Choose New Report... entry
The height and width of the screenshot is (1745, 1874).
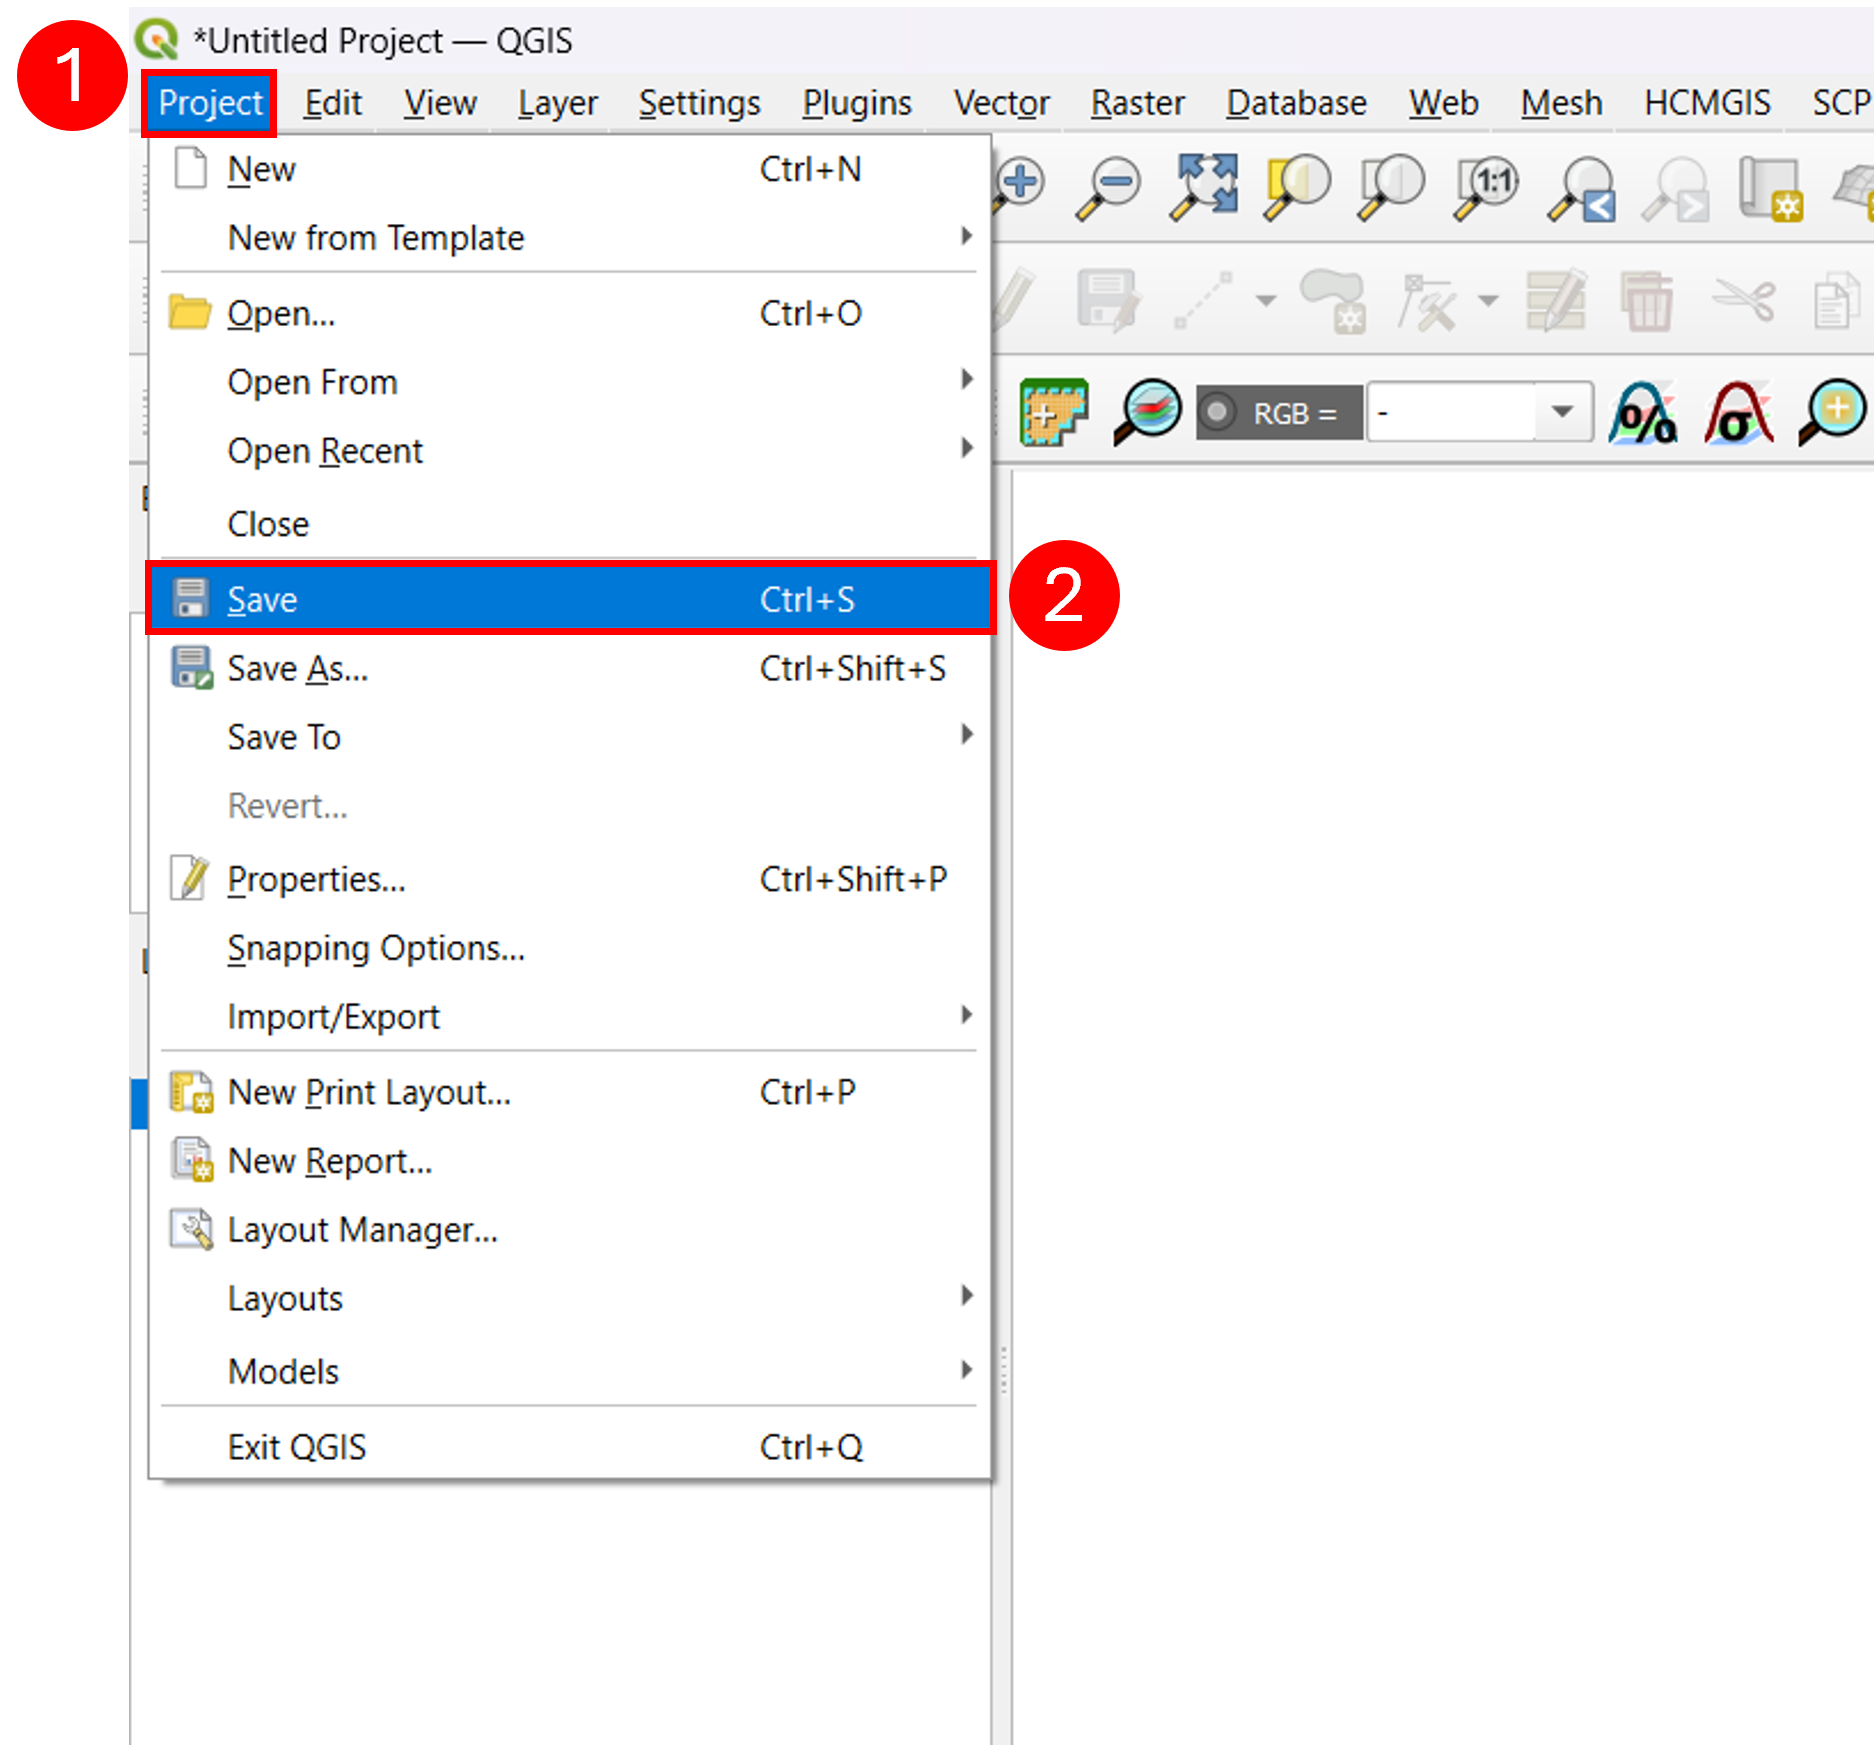[570, 1161]
